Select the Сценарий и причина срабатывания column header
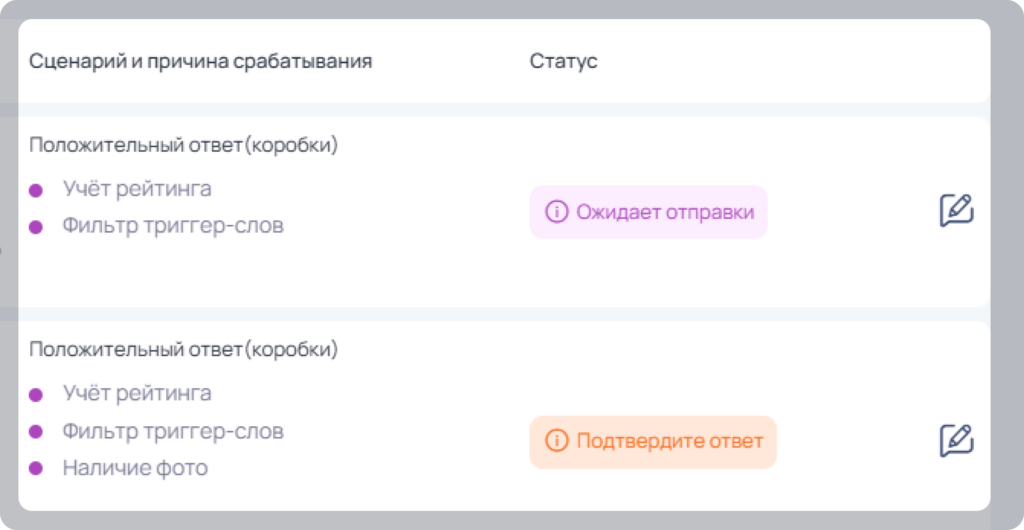Screen dimensions: 1024x530 [200, 61]
